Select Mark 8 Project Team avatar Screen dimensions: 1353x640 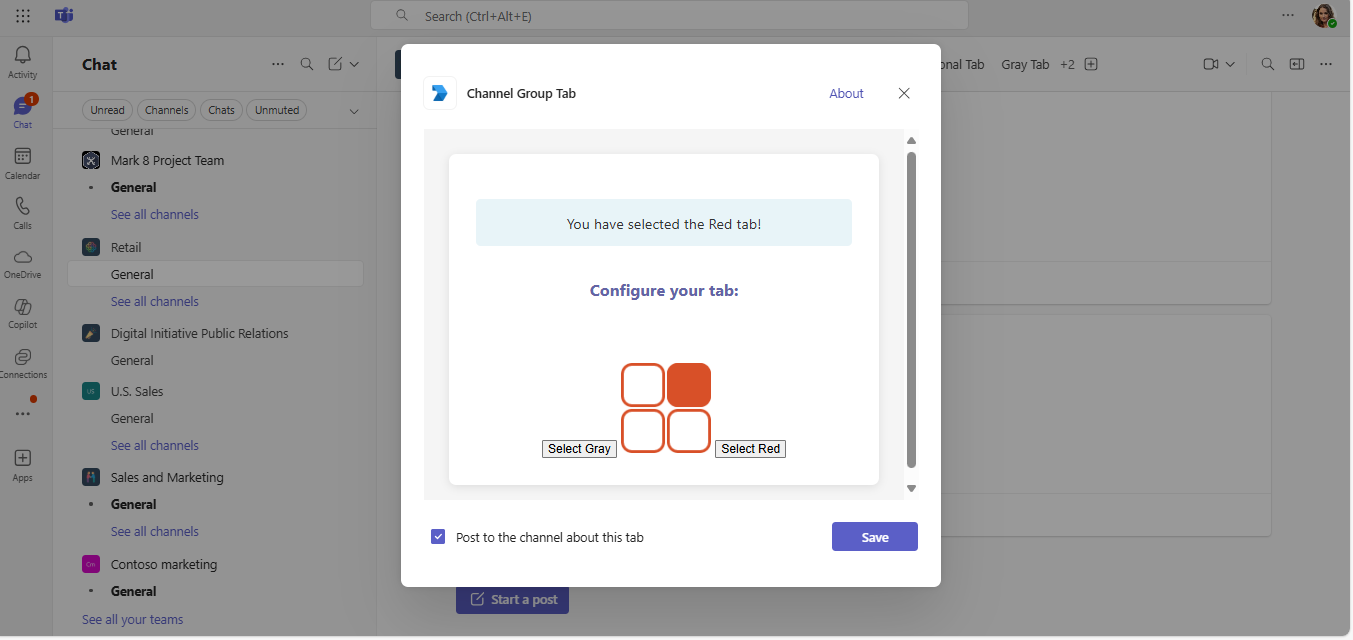(x=91, y=160)
